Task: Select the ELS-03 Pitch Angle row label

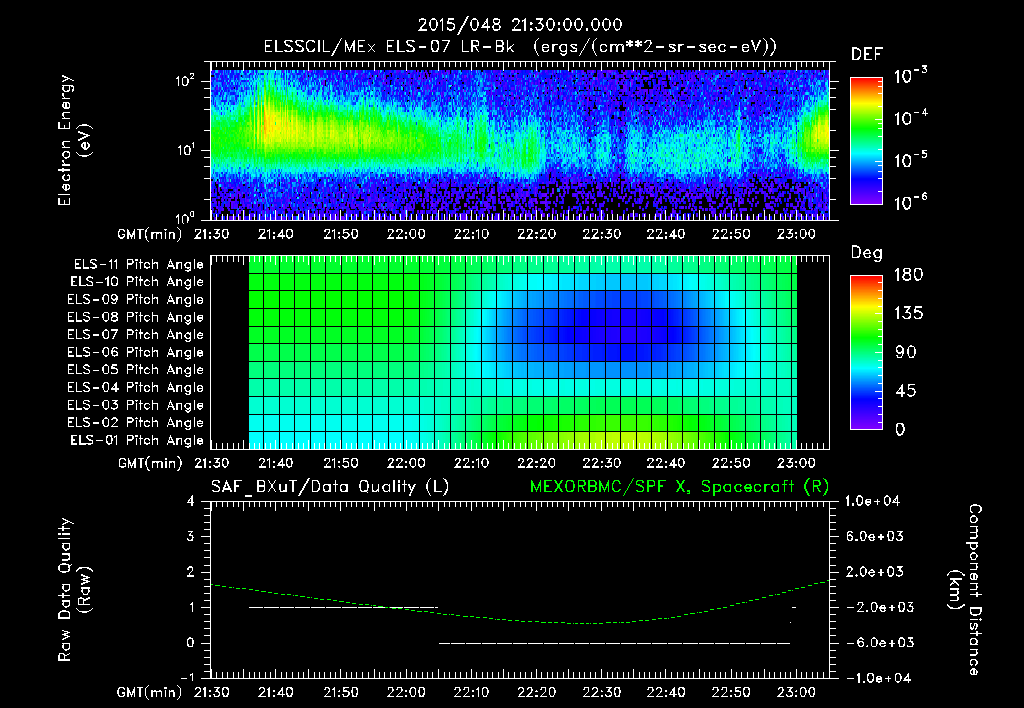Action: (x=135, y=405)
